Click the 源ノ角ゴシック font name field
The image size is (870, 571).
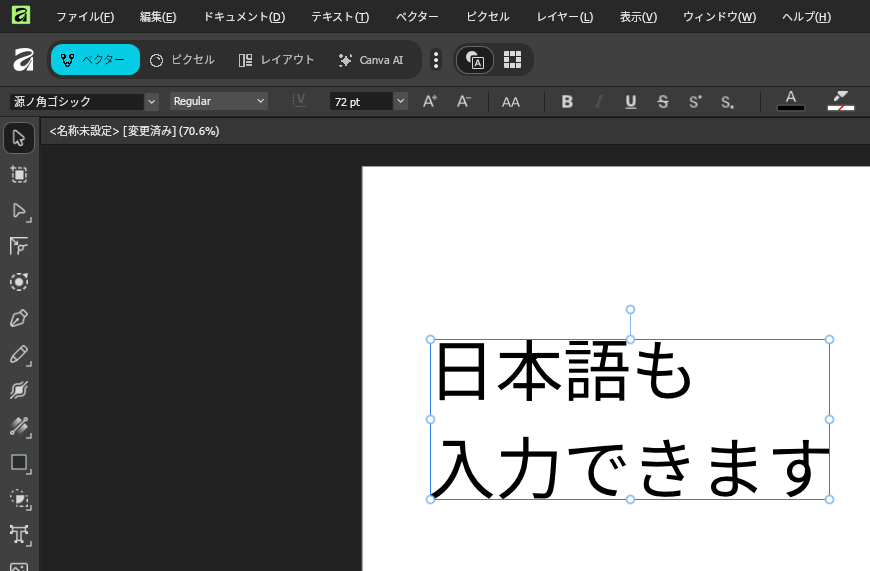click(77, 102)
